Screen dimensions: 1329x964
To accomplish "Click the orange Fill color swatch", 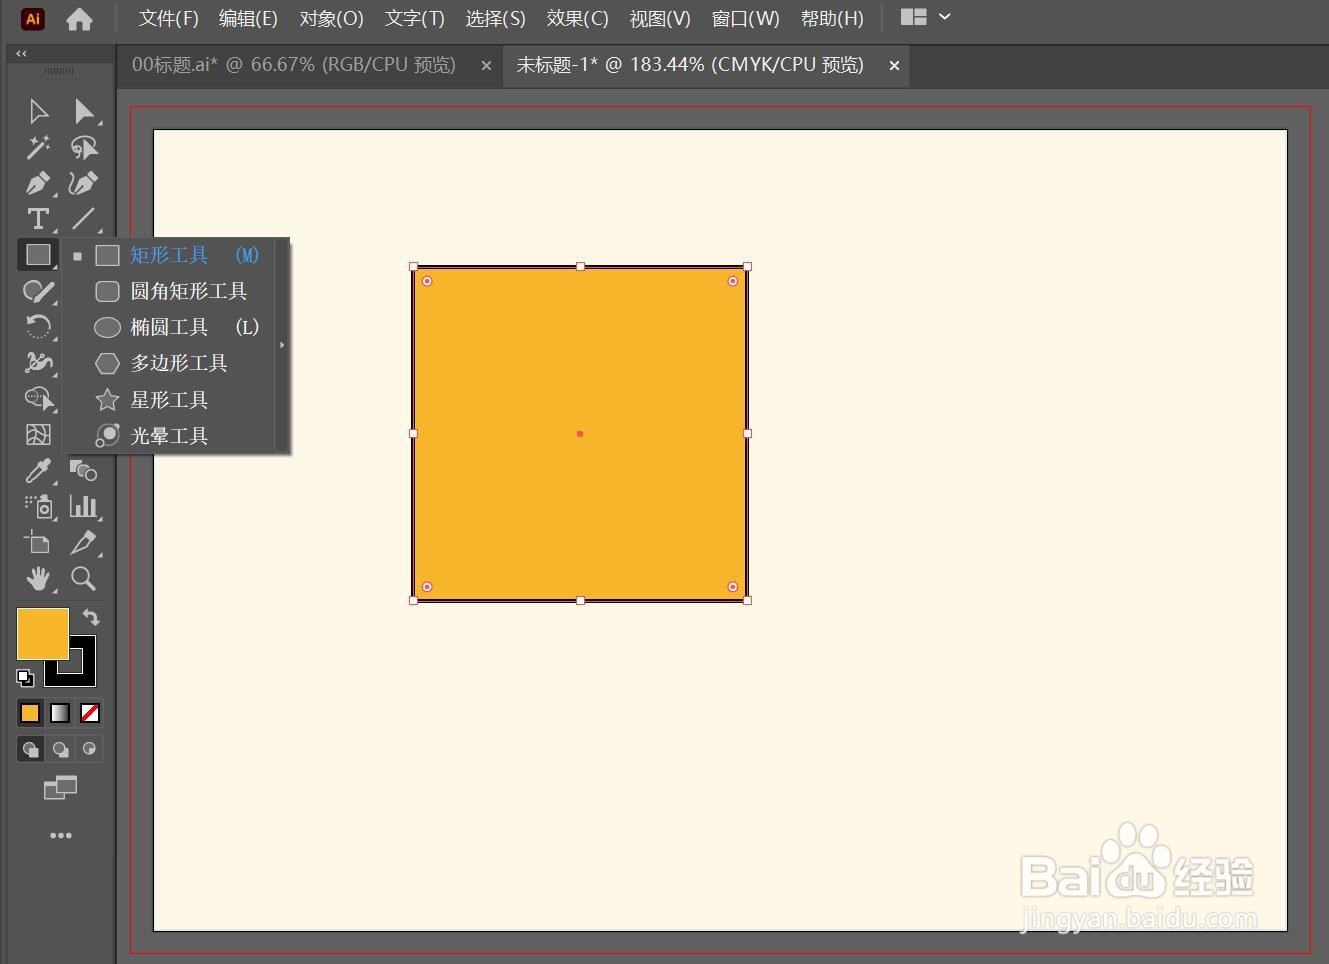I will pos(43,633).
